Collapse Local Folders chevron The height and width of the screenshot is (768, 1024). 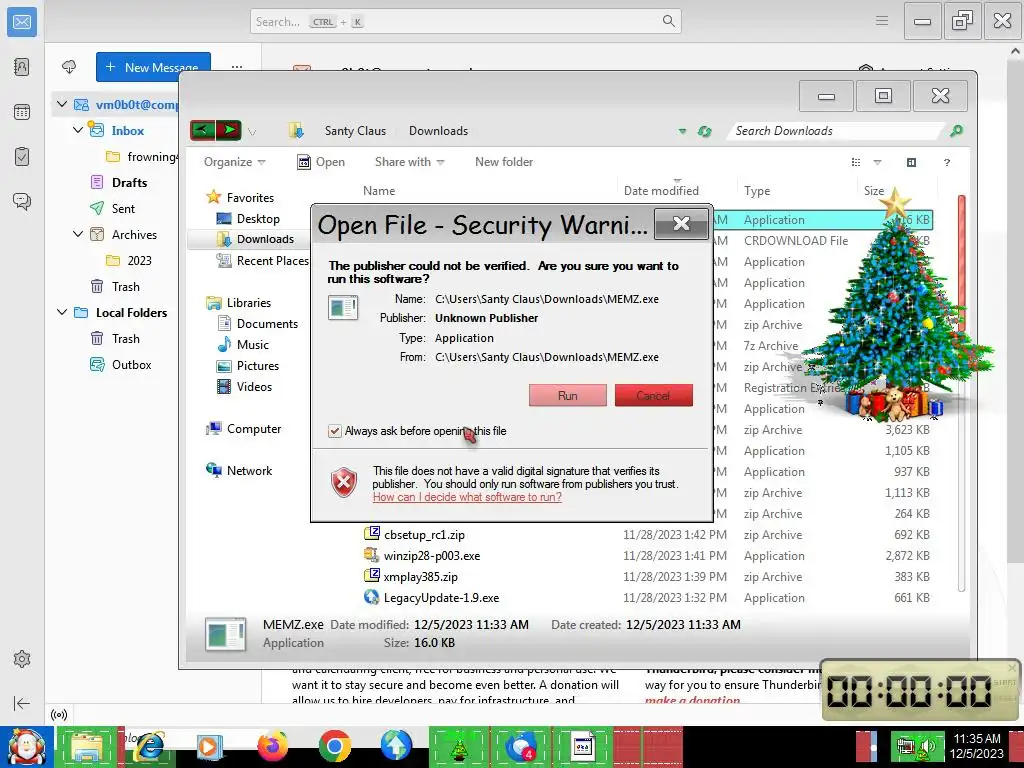click(x=62, y=312)
